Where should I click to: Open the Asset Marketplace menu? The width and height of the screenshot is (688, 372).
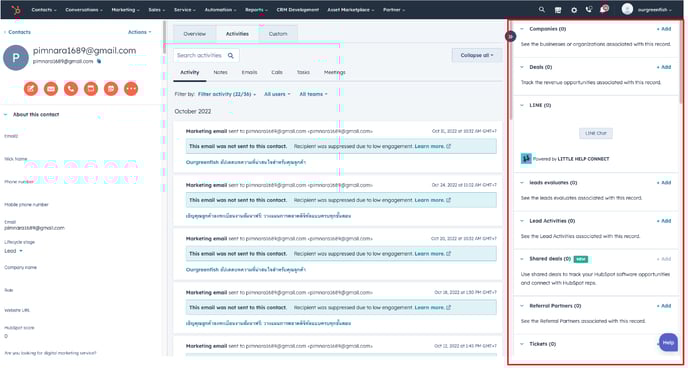[x=351, y=10]
